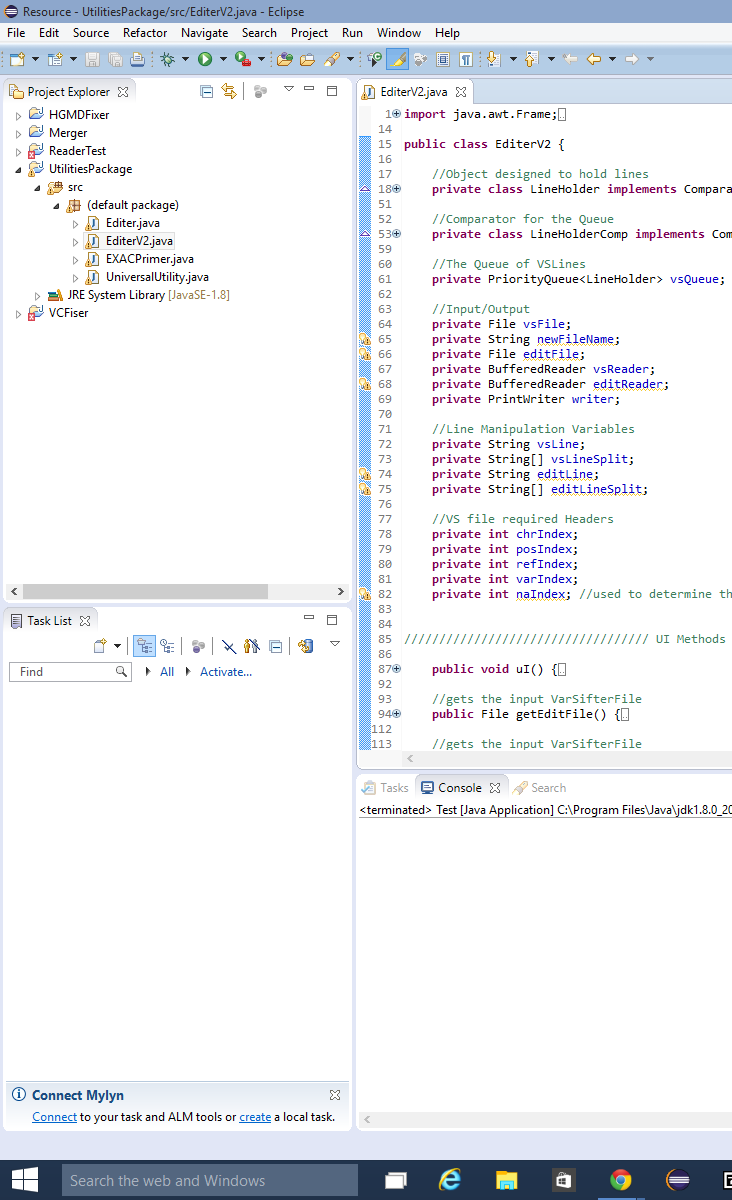Collapse the UtilitiesPackage project
732x1200 pixels.
pos(18,169)
